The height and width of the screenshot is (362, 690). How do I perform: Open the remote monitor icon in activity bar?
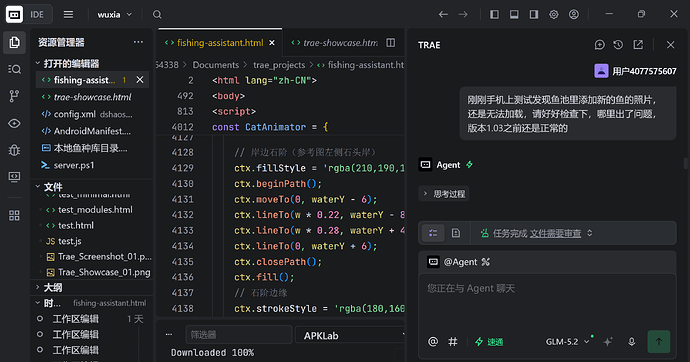pos(14,177)
